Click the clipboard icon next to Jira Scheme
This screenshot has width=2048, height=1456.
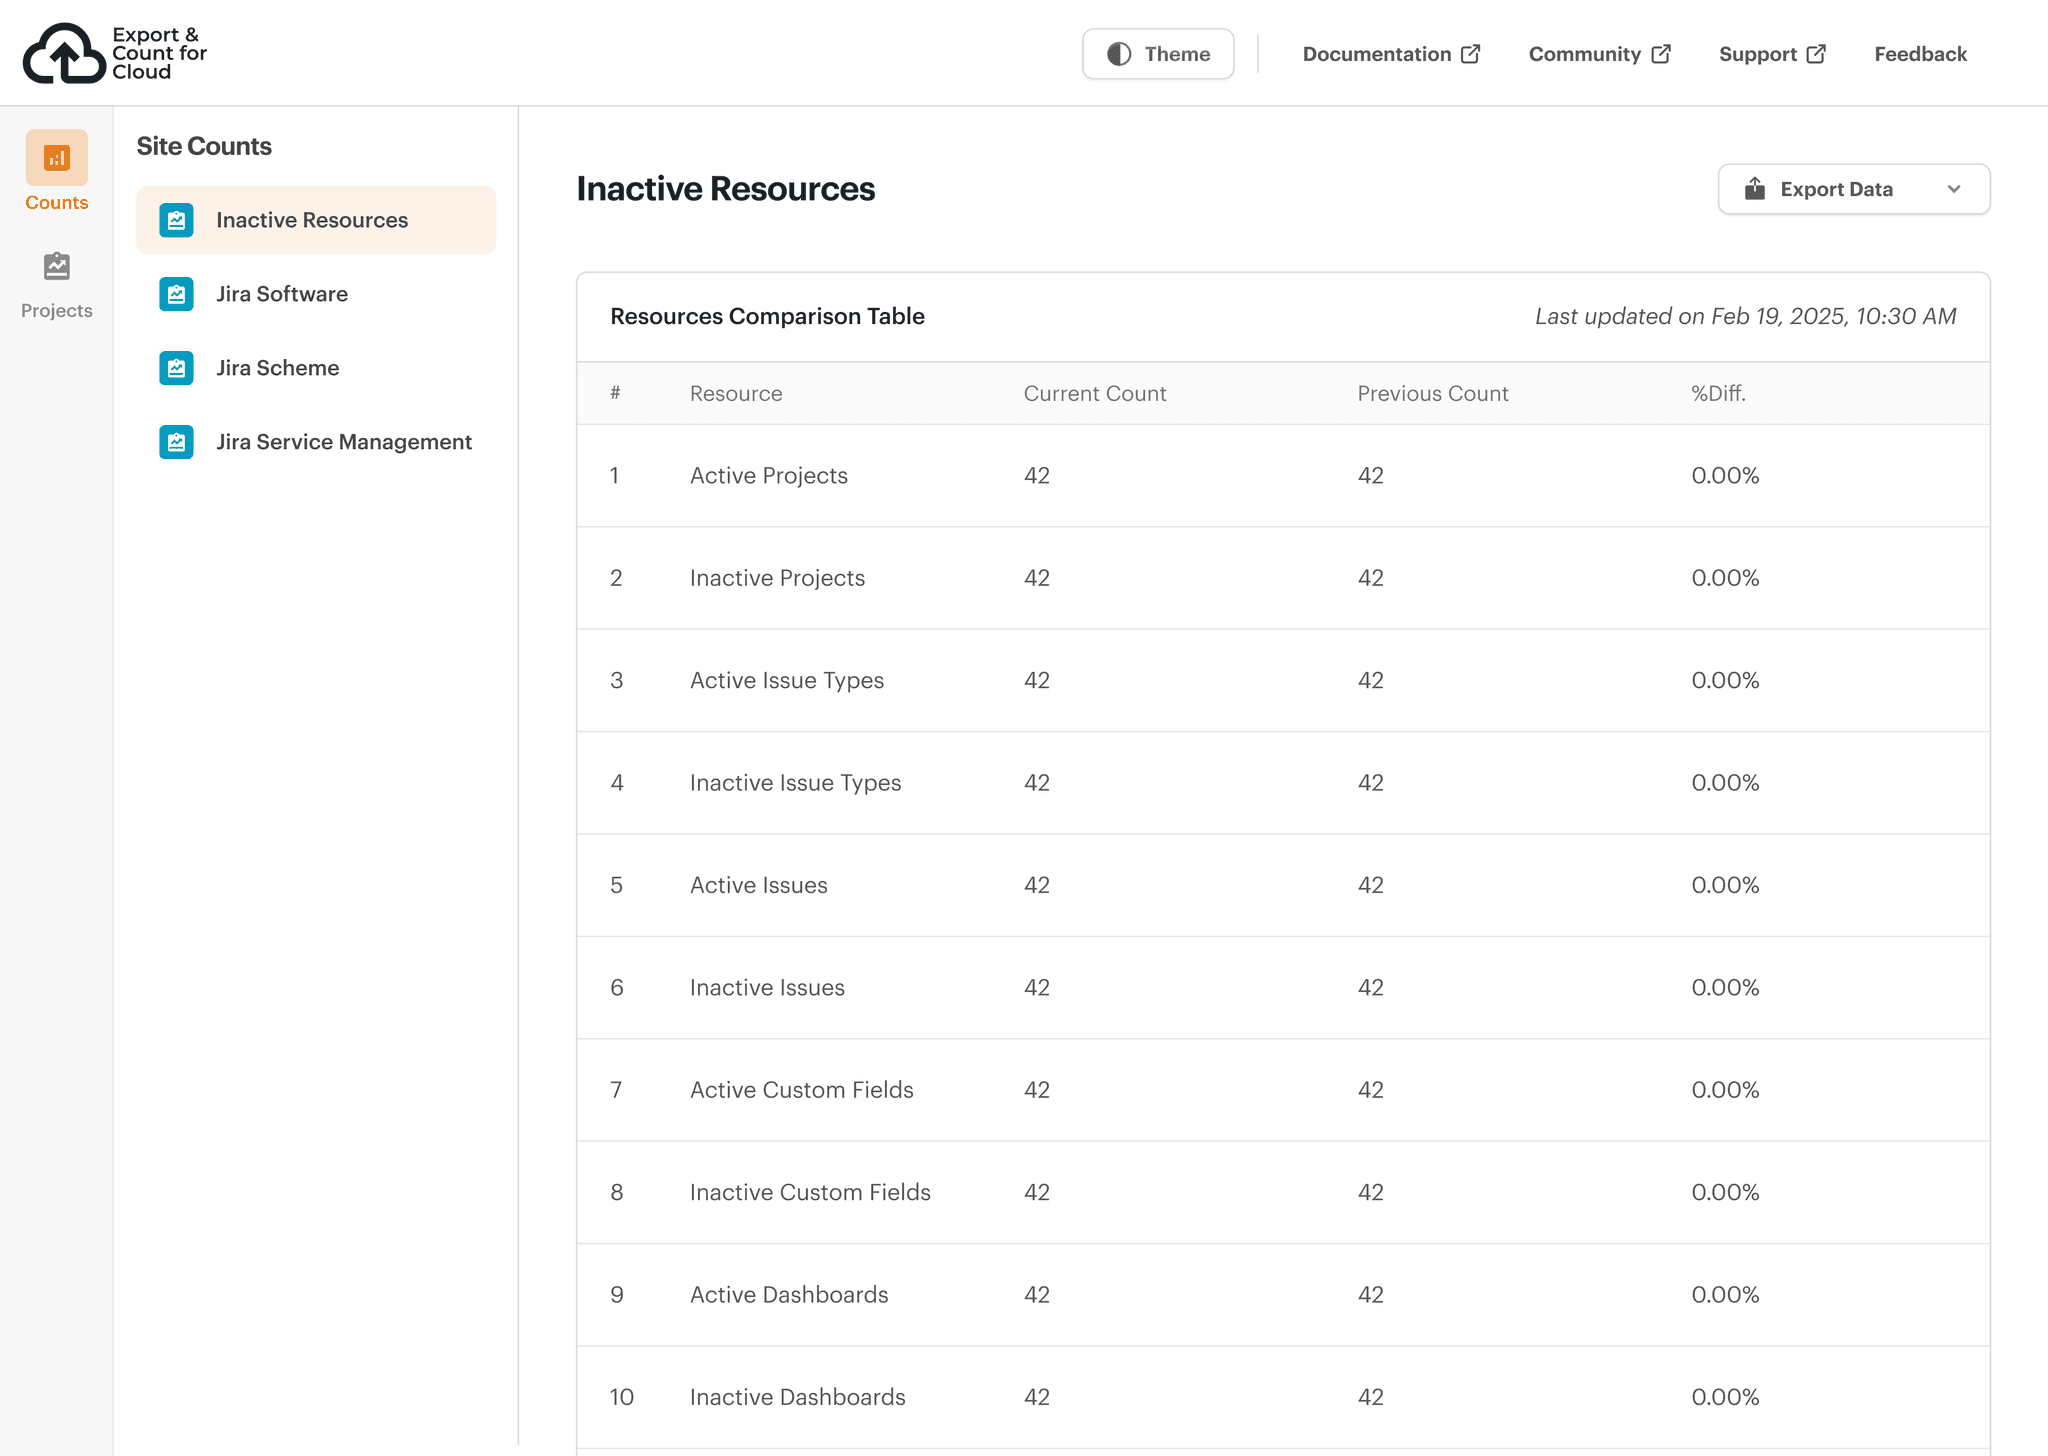[x=176, y=368]
